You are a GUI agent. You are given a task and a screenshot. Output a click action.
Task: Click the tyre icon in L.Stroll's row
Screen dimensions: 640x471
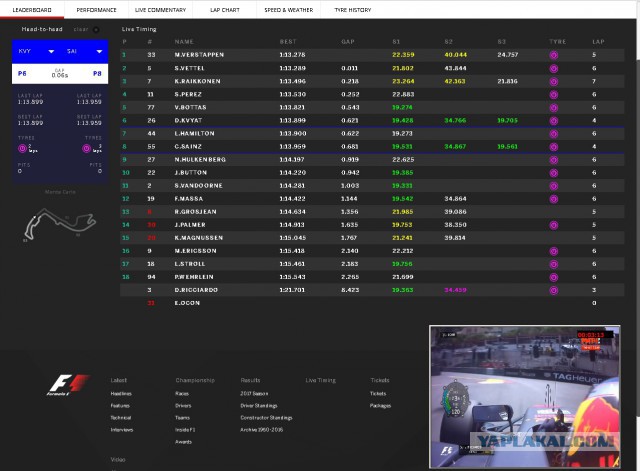553,264
